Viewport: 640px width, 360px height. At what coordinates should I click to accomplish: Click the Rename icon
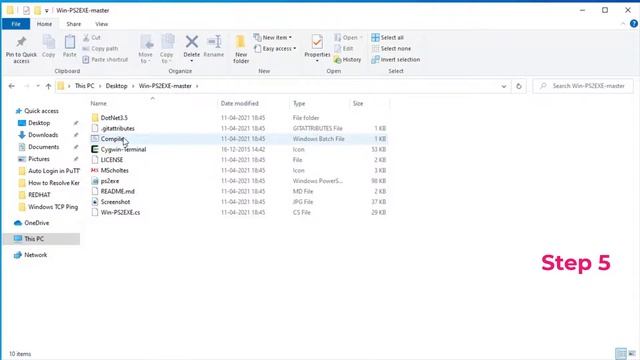pos(214,42)
